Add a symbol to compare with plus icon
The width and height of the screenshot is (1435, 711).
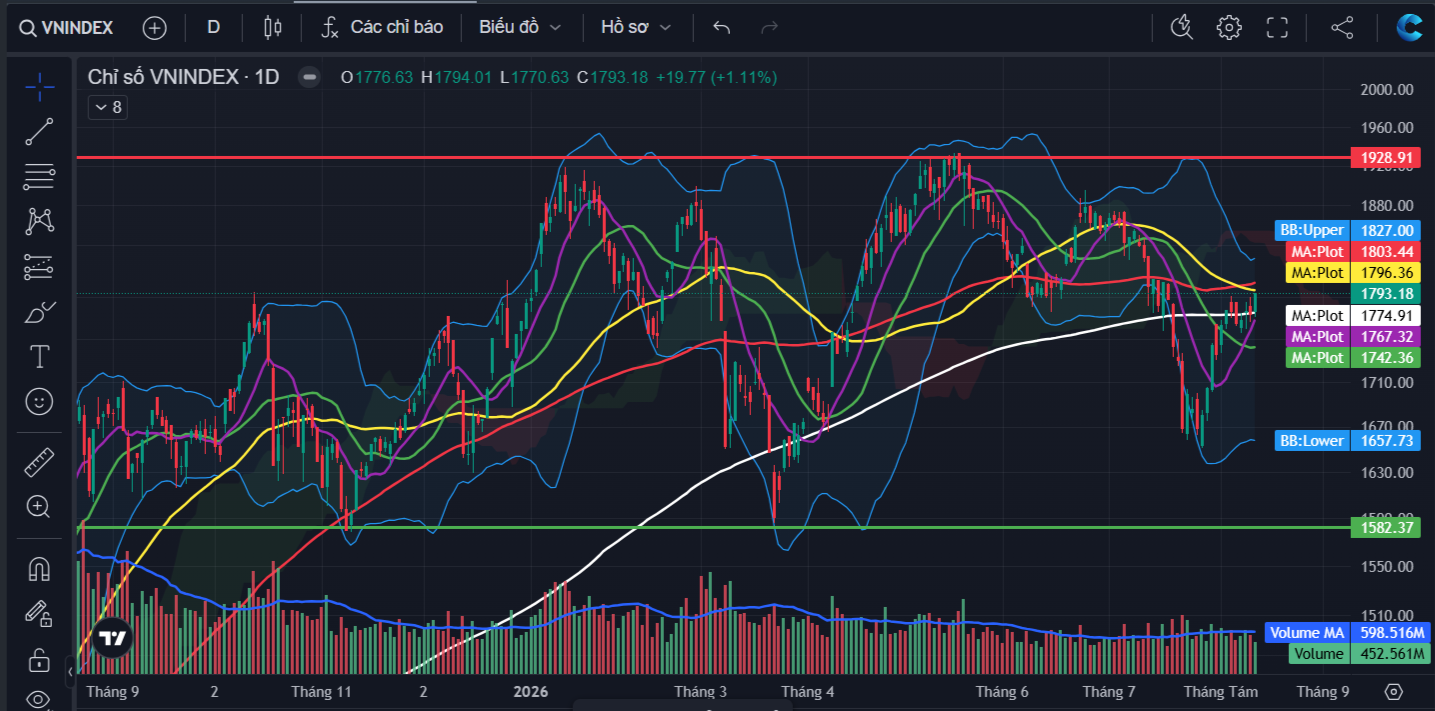pos(154,28)
